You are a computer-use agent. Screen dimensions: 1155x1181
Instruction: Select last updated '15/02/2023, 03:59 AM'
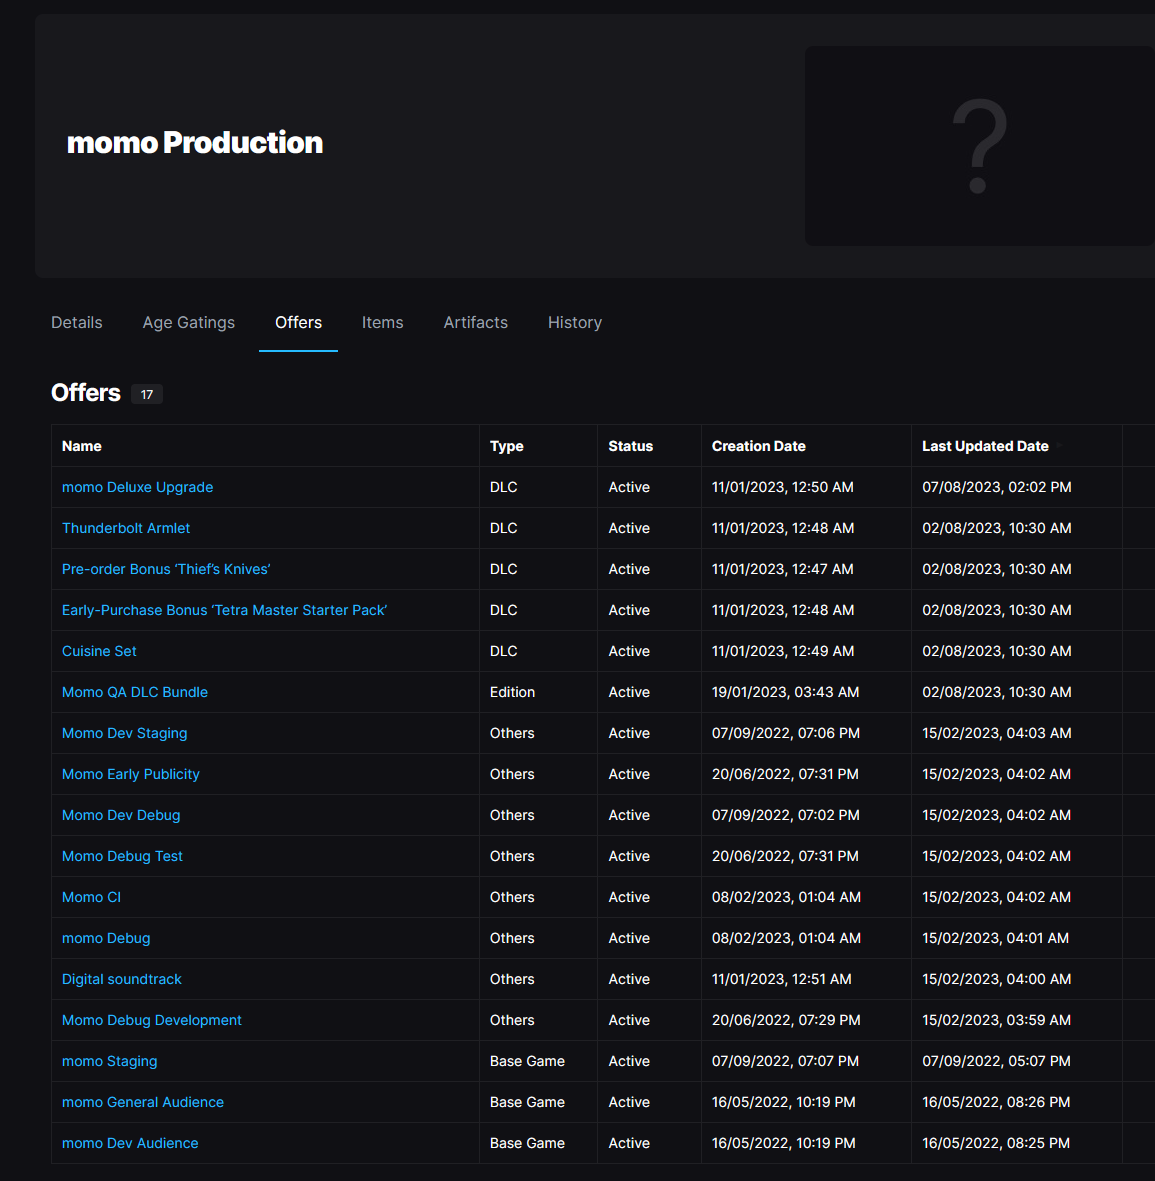996,1020
